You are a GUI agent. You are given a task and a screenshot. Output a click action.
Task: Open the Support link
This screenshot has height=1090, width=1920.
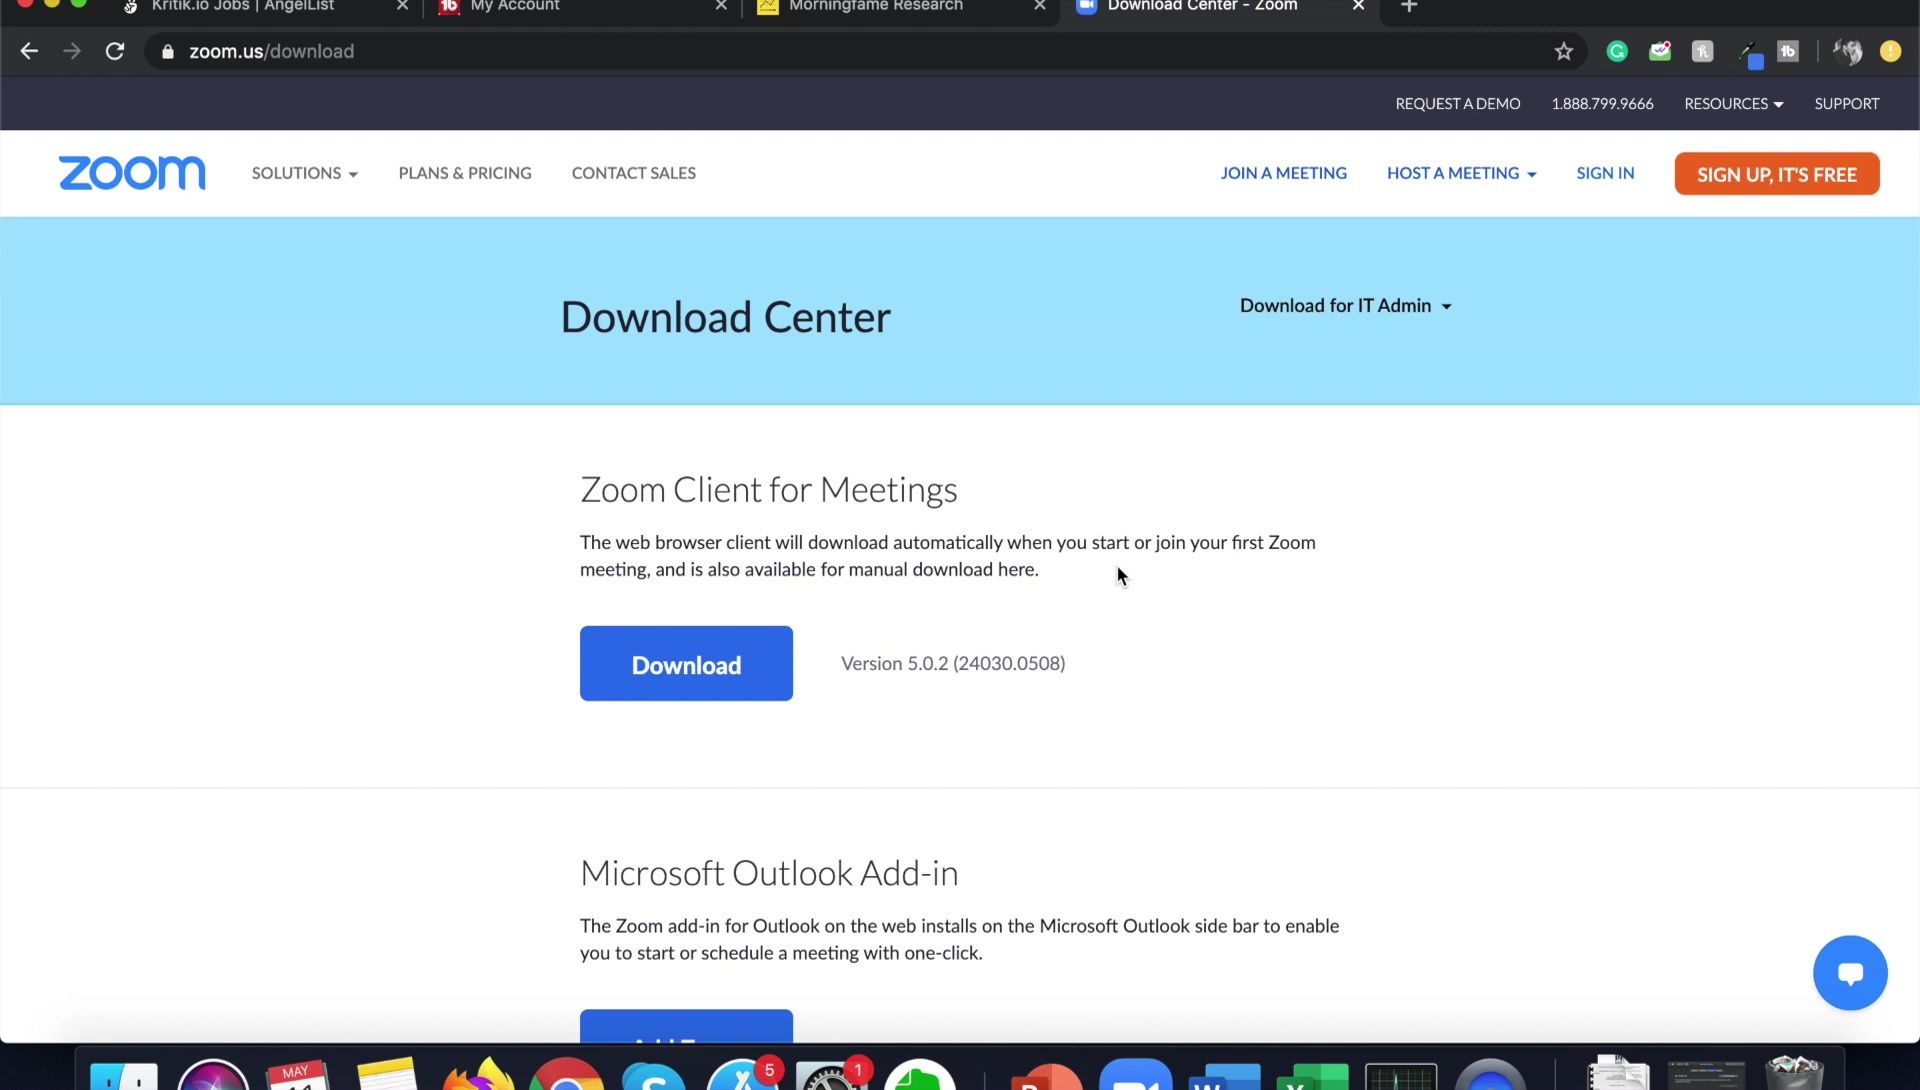[1846, 104]
